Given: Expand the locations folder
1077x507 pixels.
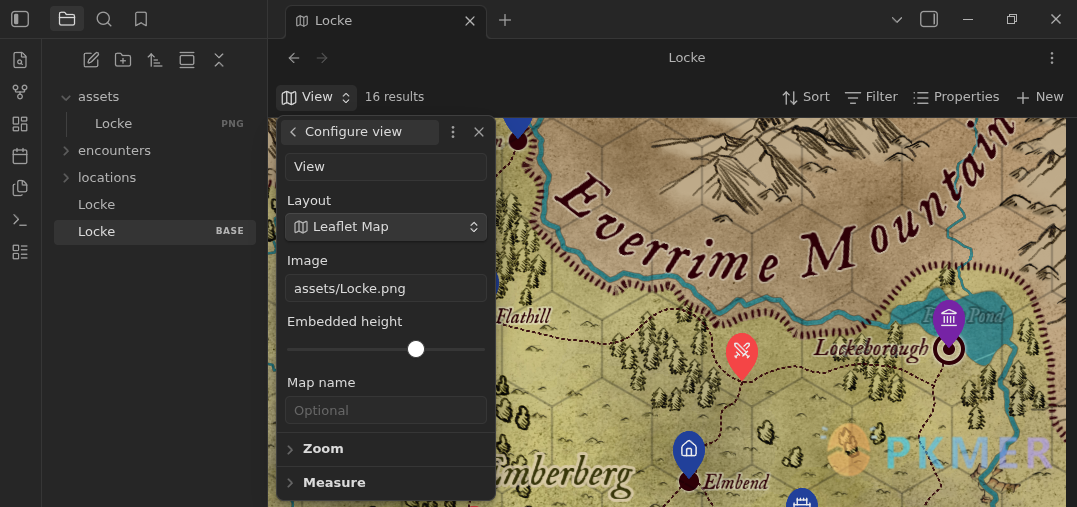Looking at the screenshot, I should (66, 177).
